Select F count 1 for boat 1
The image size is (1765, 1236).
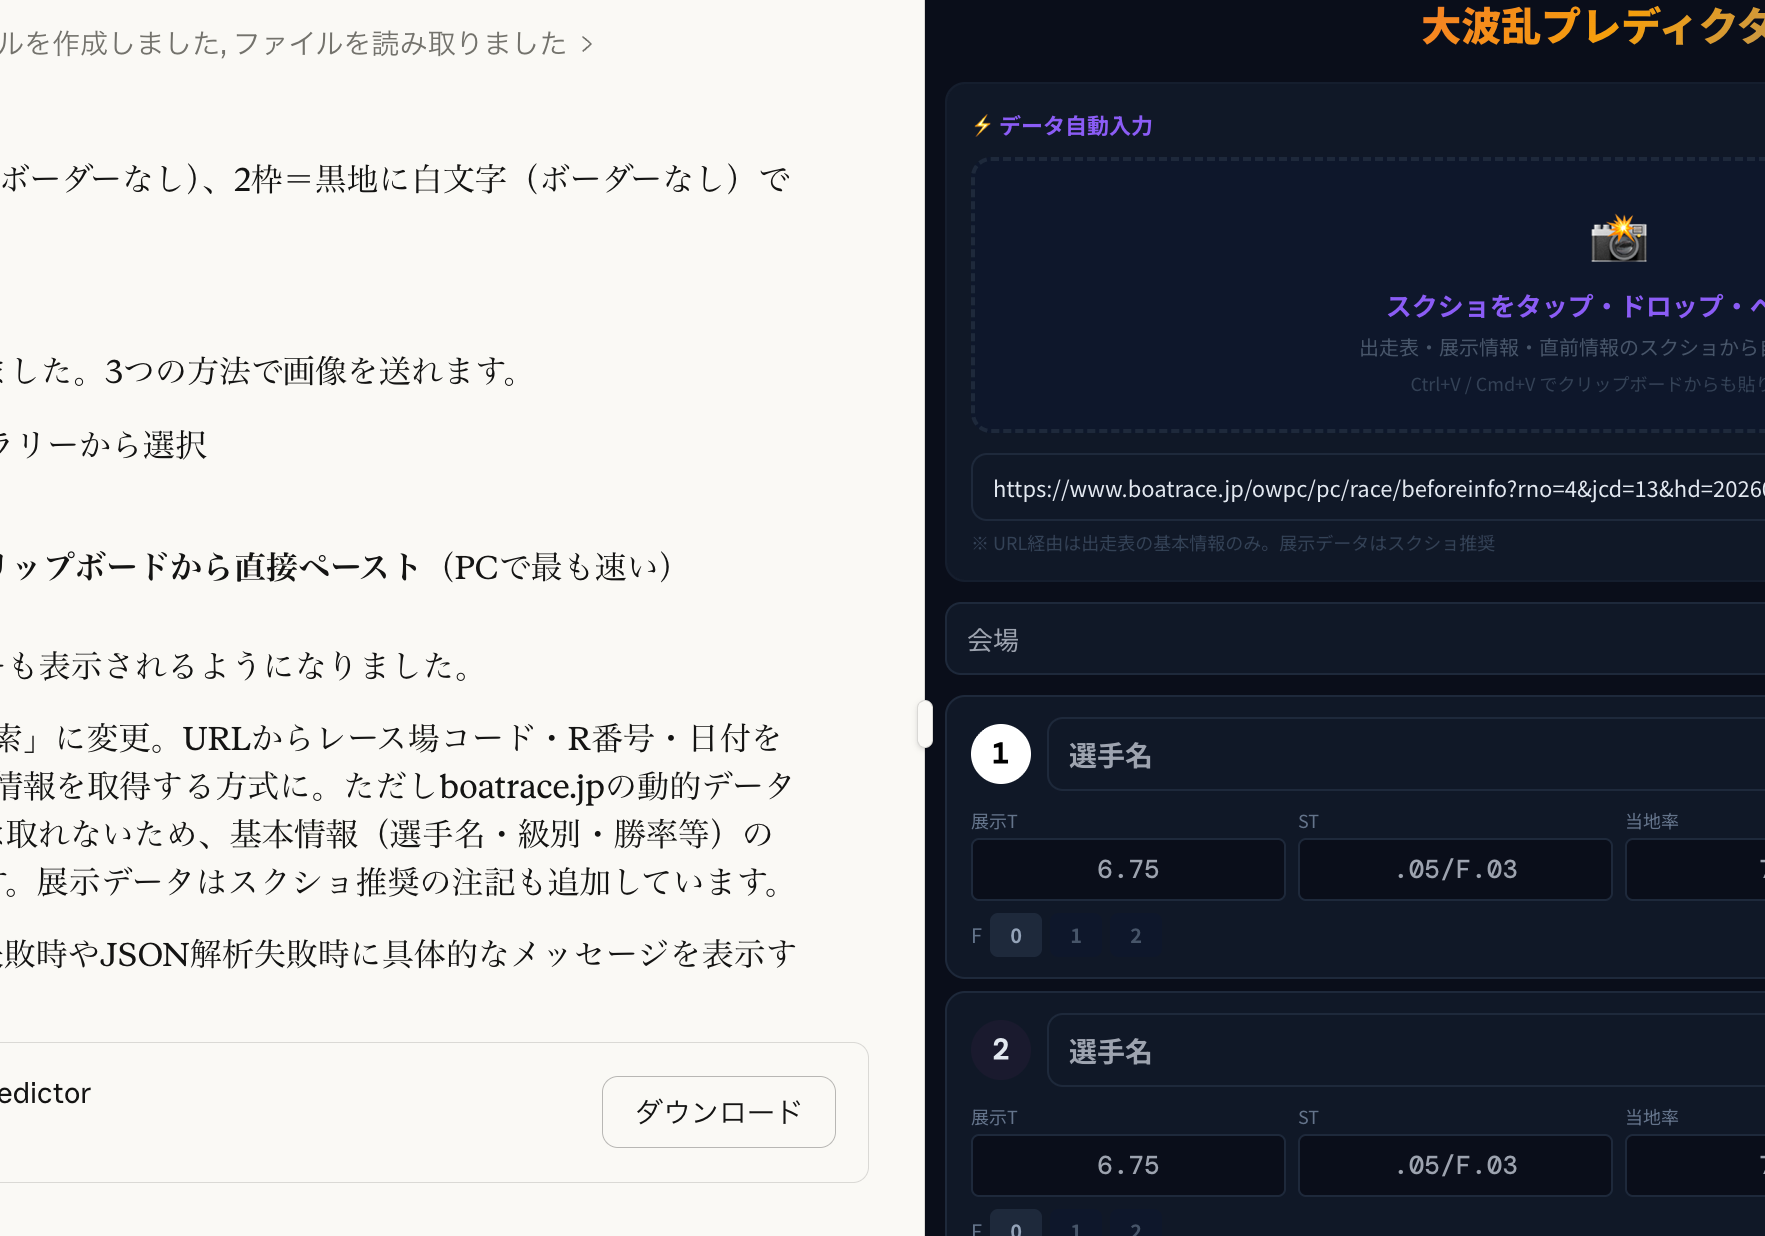click(1076, 936)
